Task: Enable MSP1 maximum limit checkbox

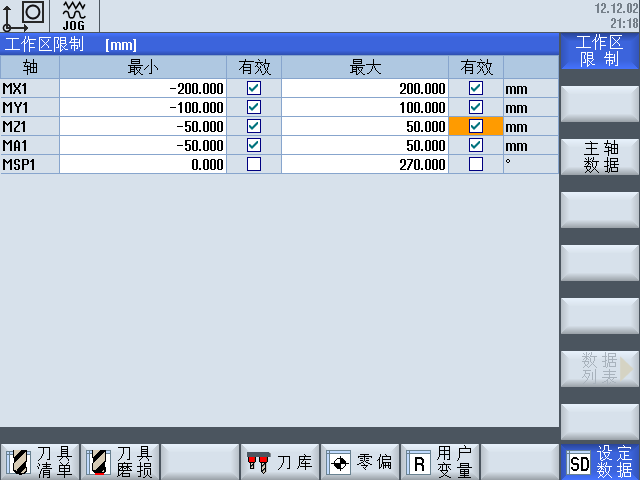Action: point(476,164)
